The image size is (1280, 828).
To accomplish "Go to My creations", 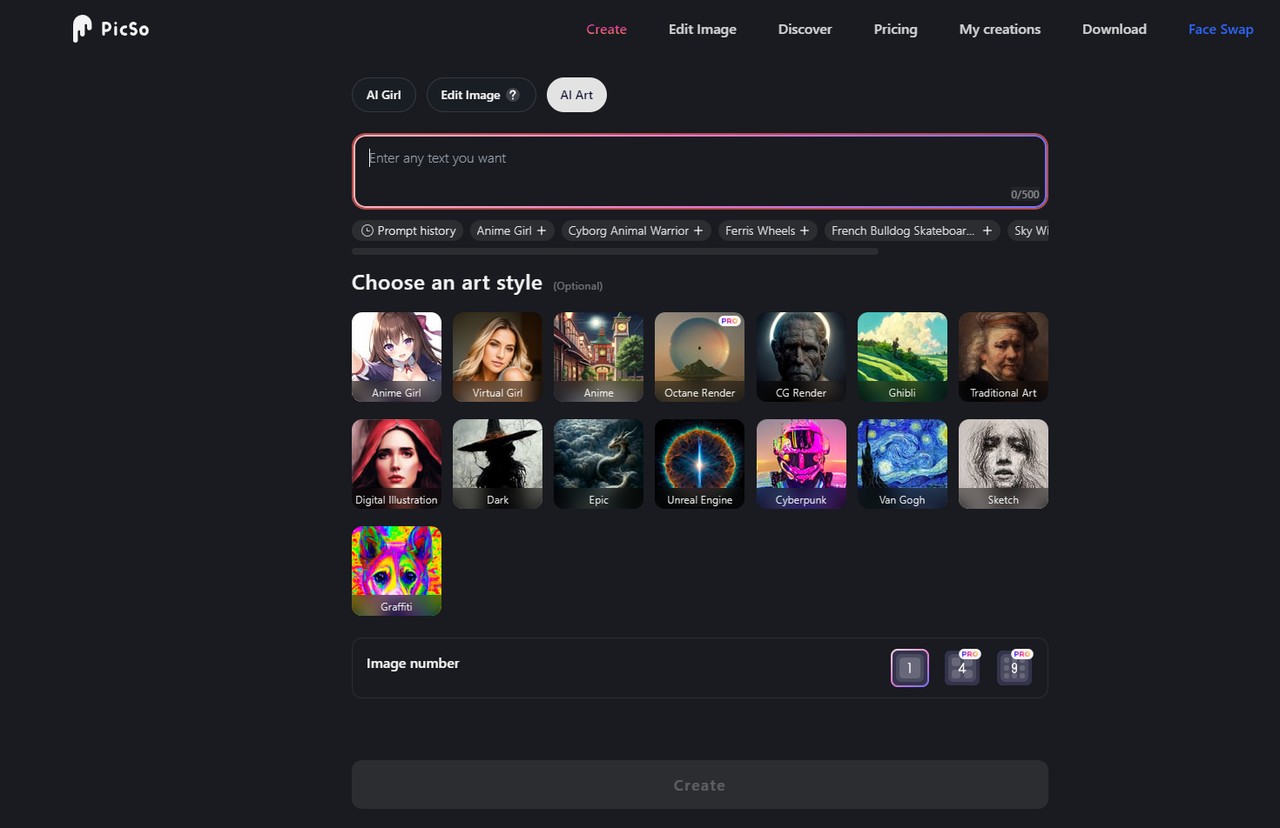I will (999, 29).
